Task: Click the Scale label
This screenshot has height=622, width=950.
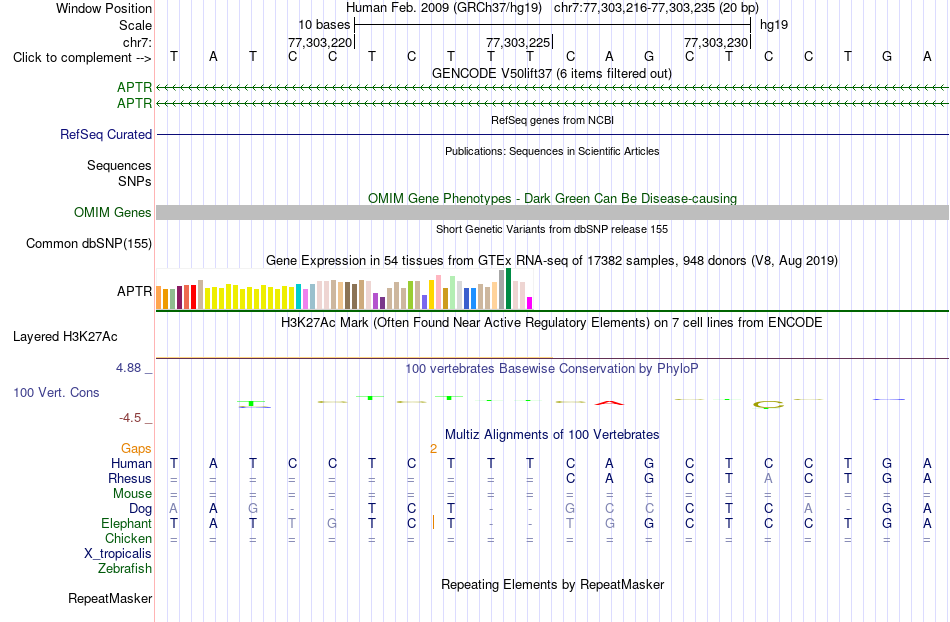Action: tap(136, 25)
